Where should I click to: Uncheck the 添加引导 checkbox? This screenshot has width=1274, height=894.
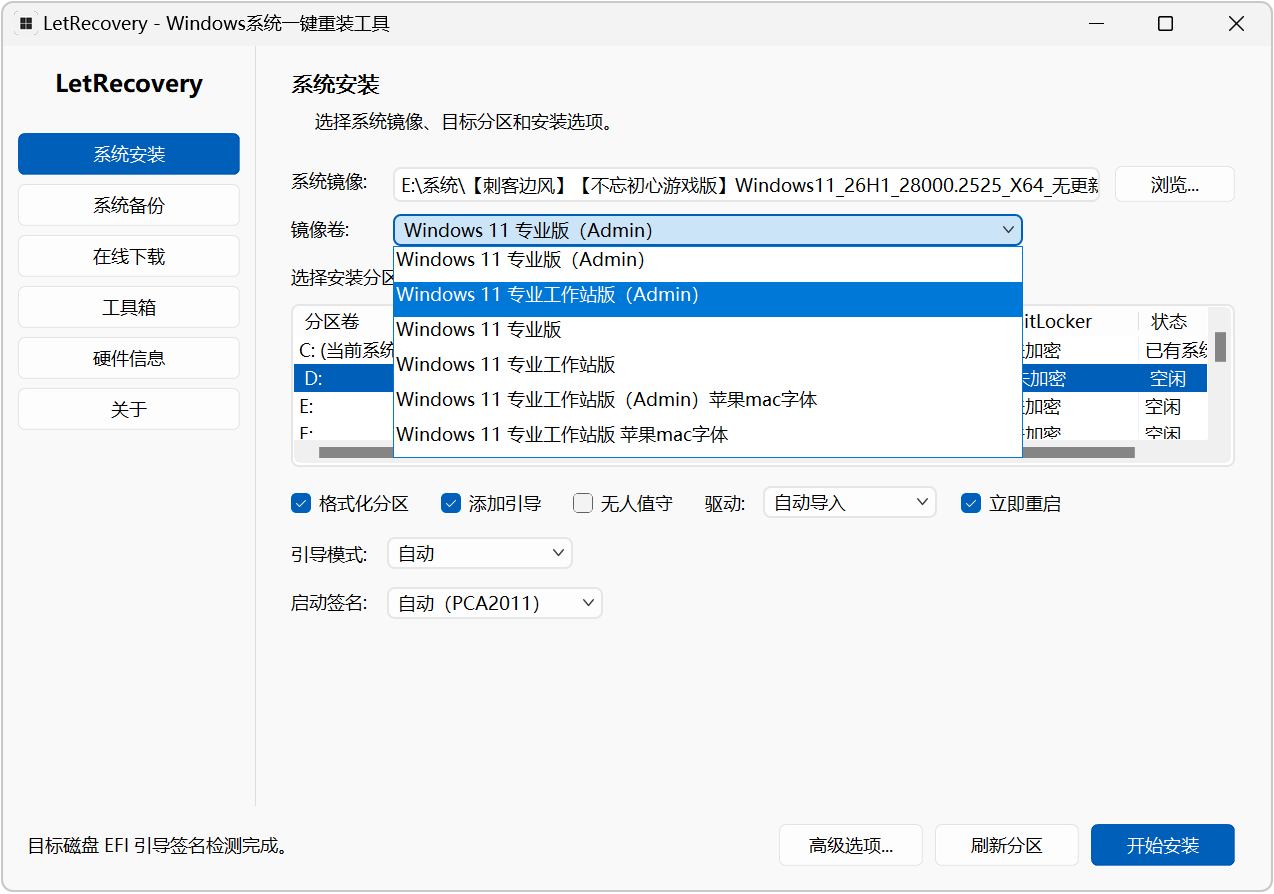coord(451,503)
